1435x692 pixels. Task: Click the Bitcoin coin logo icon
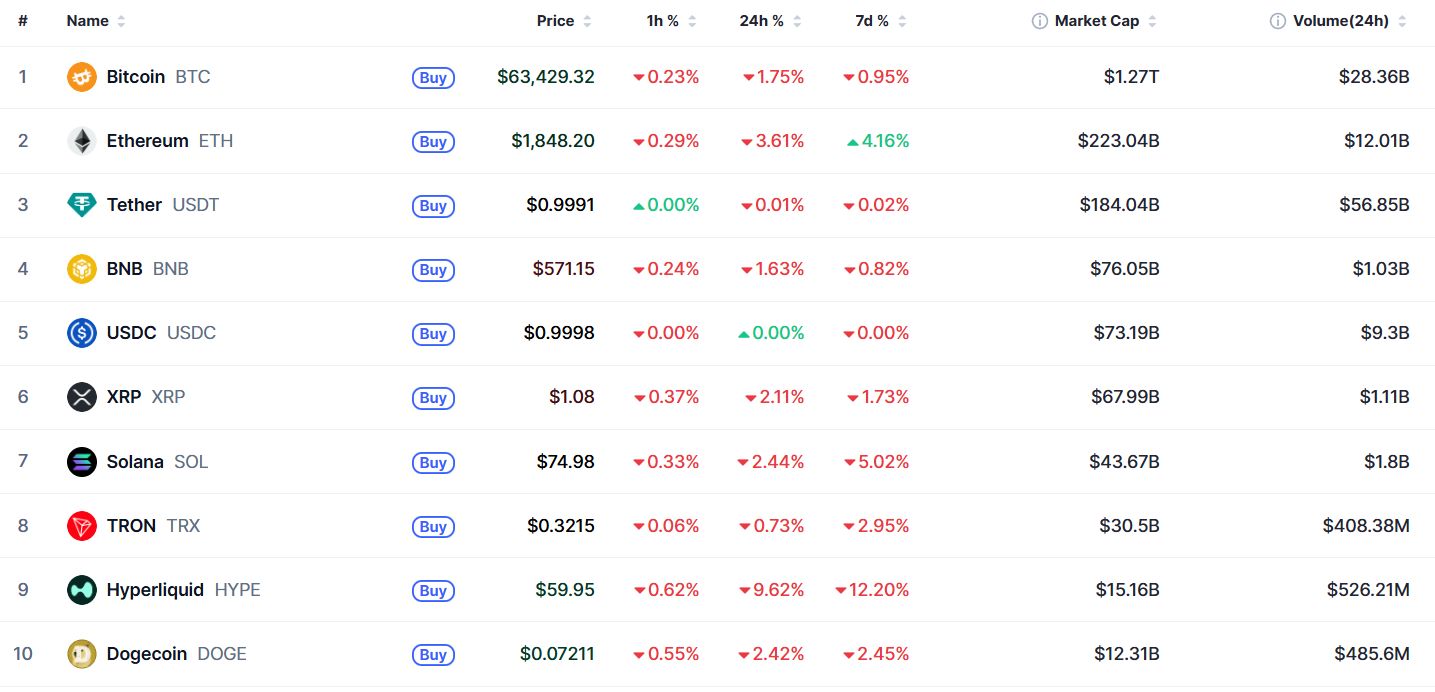82,77
